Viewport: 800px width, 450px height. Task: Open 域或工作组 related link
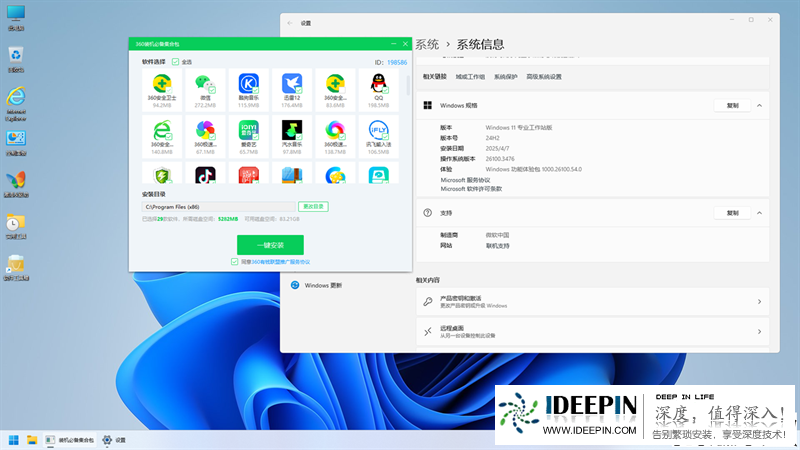point(470,77)
